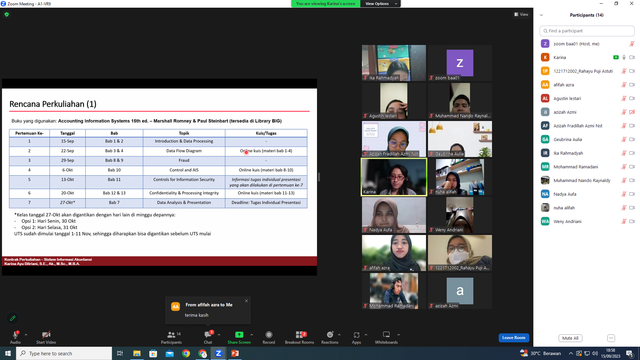
Task: Click the zoom baa01 Z avatar tile
Action: click(x=460, y=63)
